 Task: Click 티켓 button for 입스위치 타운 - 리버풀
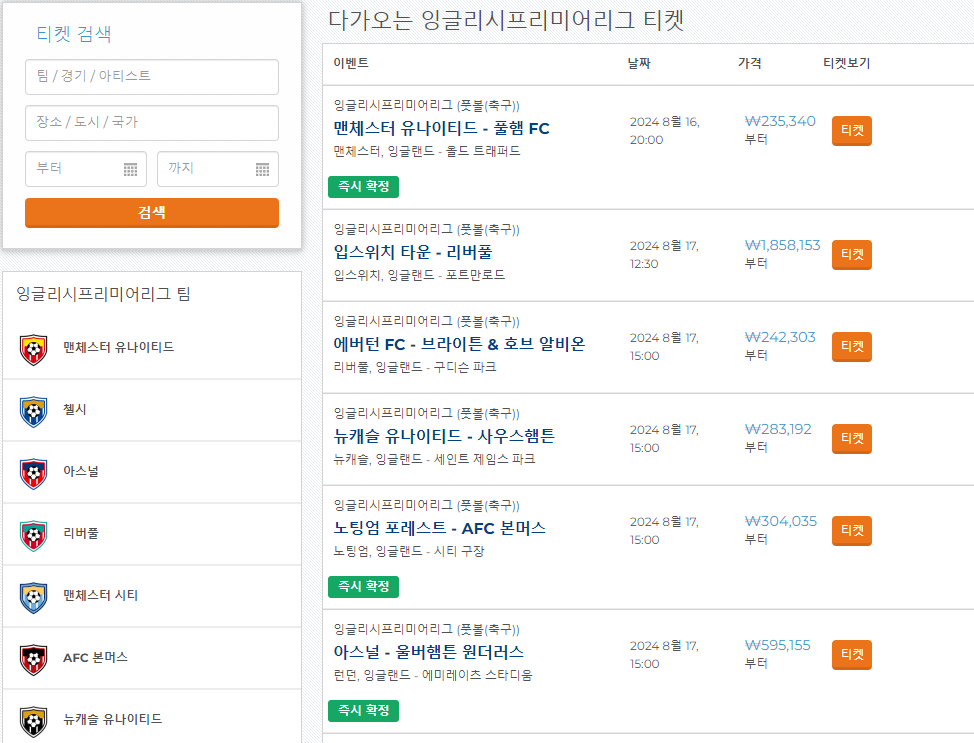(852, 255)
